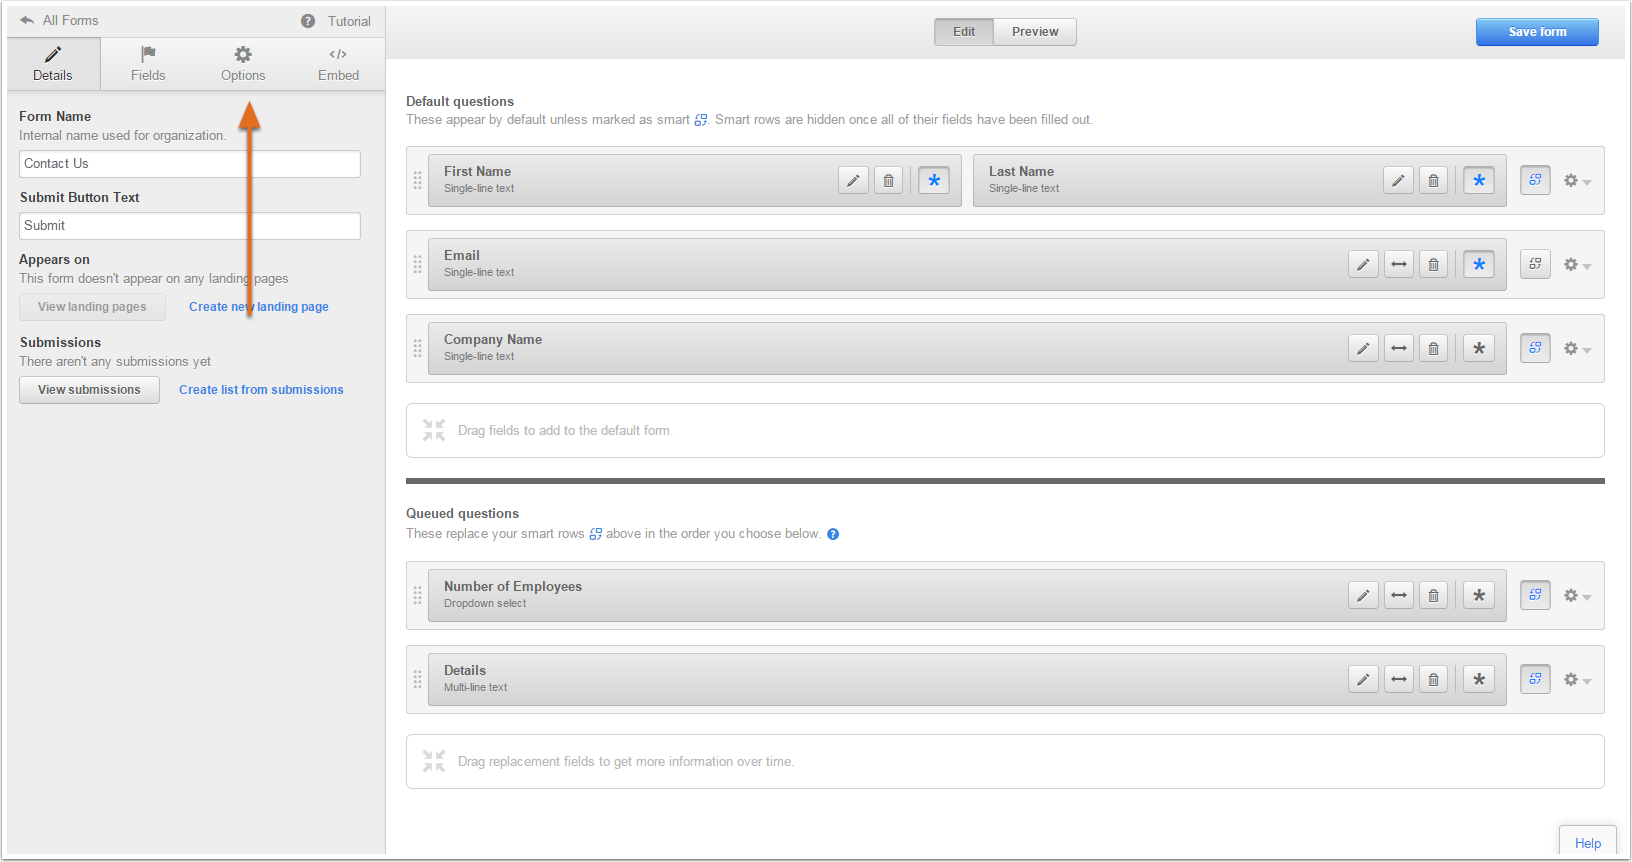Edit the Last Name field with pencil icon
The width and height of the screenshot is (1632, 862).
tap(1398, 180)
